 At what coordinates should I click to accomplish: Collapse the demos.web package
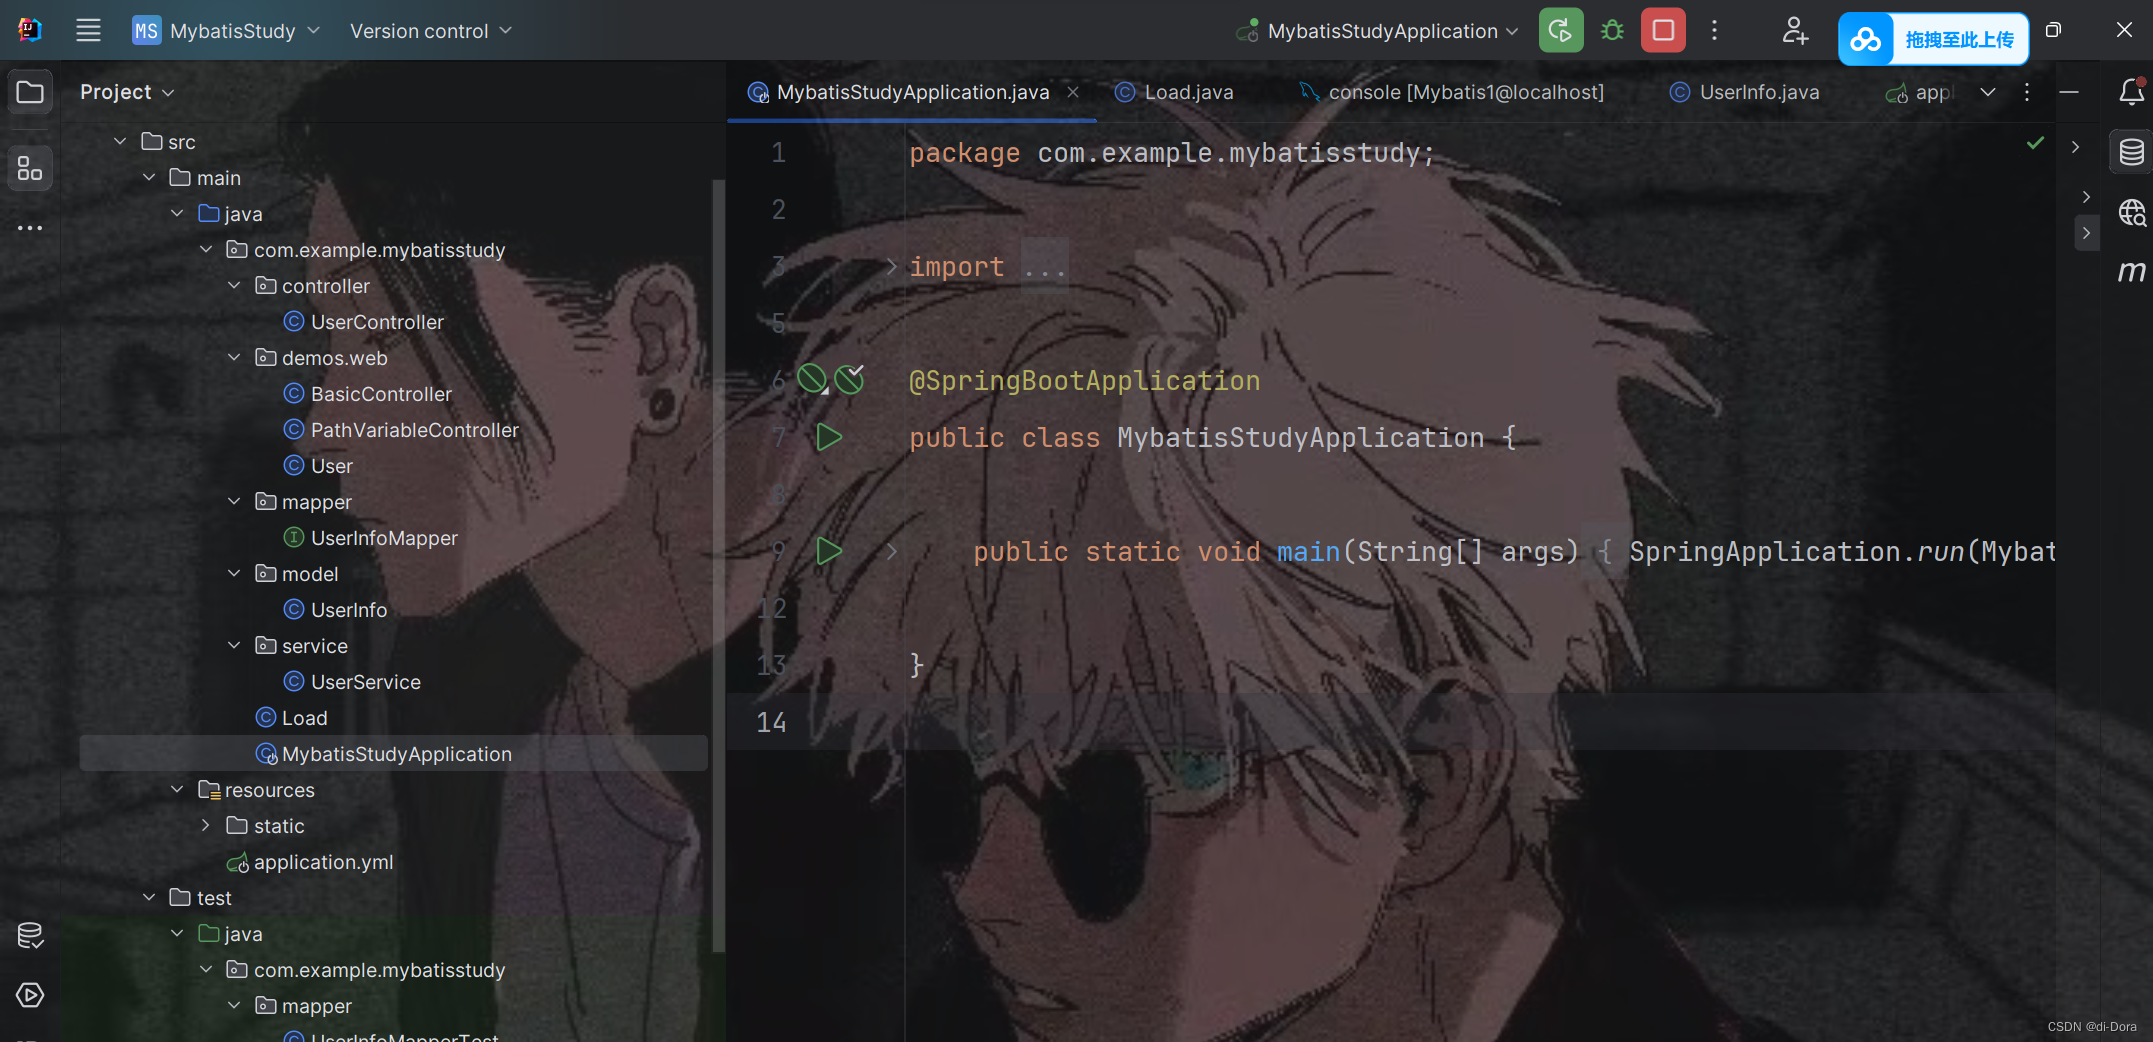(234, 357)
